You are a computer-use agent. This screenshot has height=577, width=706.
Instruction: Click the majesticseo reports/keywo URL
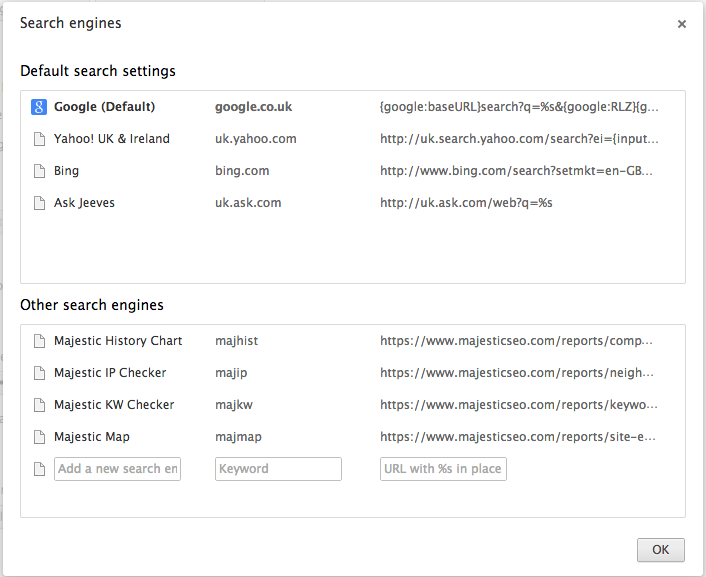(519, 404)
